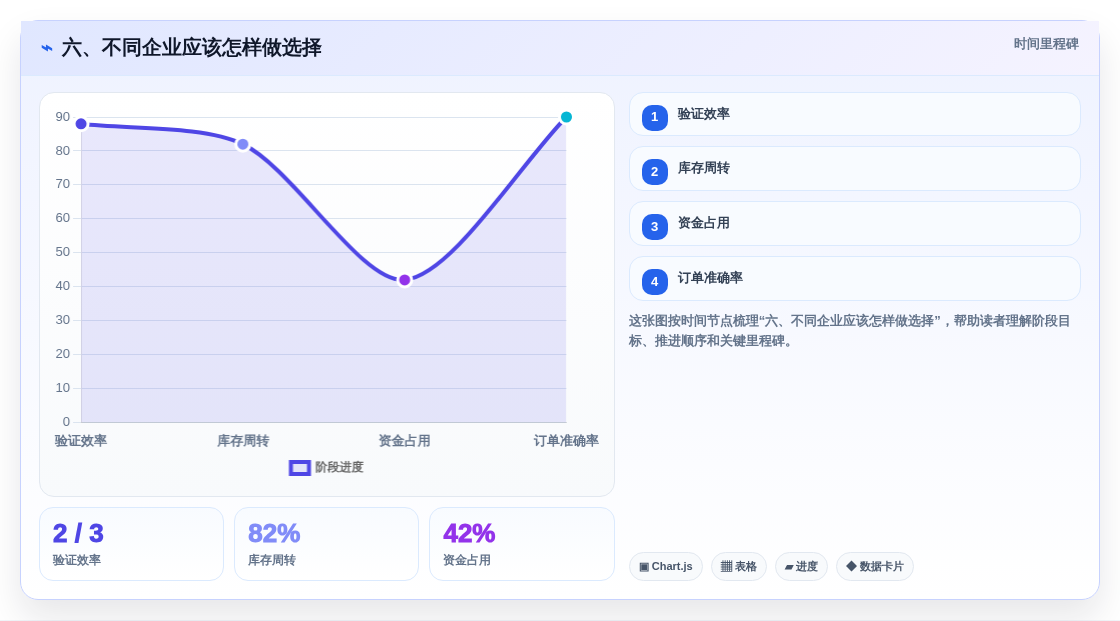Viewport: 1120px width, 621px height.
Task: Click the 阶段进度 legend color box
Action: 299,467
